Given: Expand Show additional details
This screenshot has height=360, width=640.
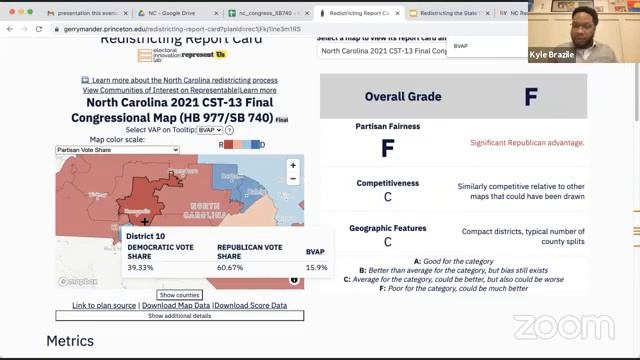Looking at the screenshot, I should (x=180, y=316).
